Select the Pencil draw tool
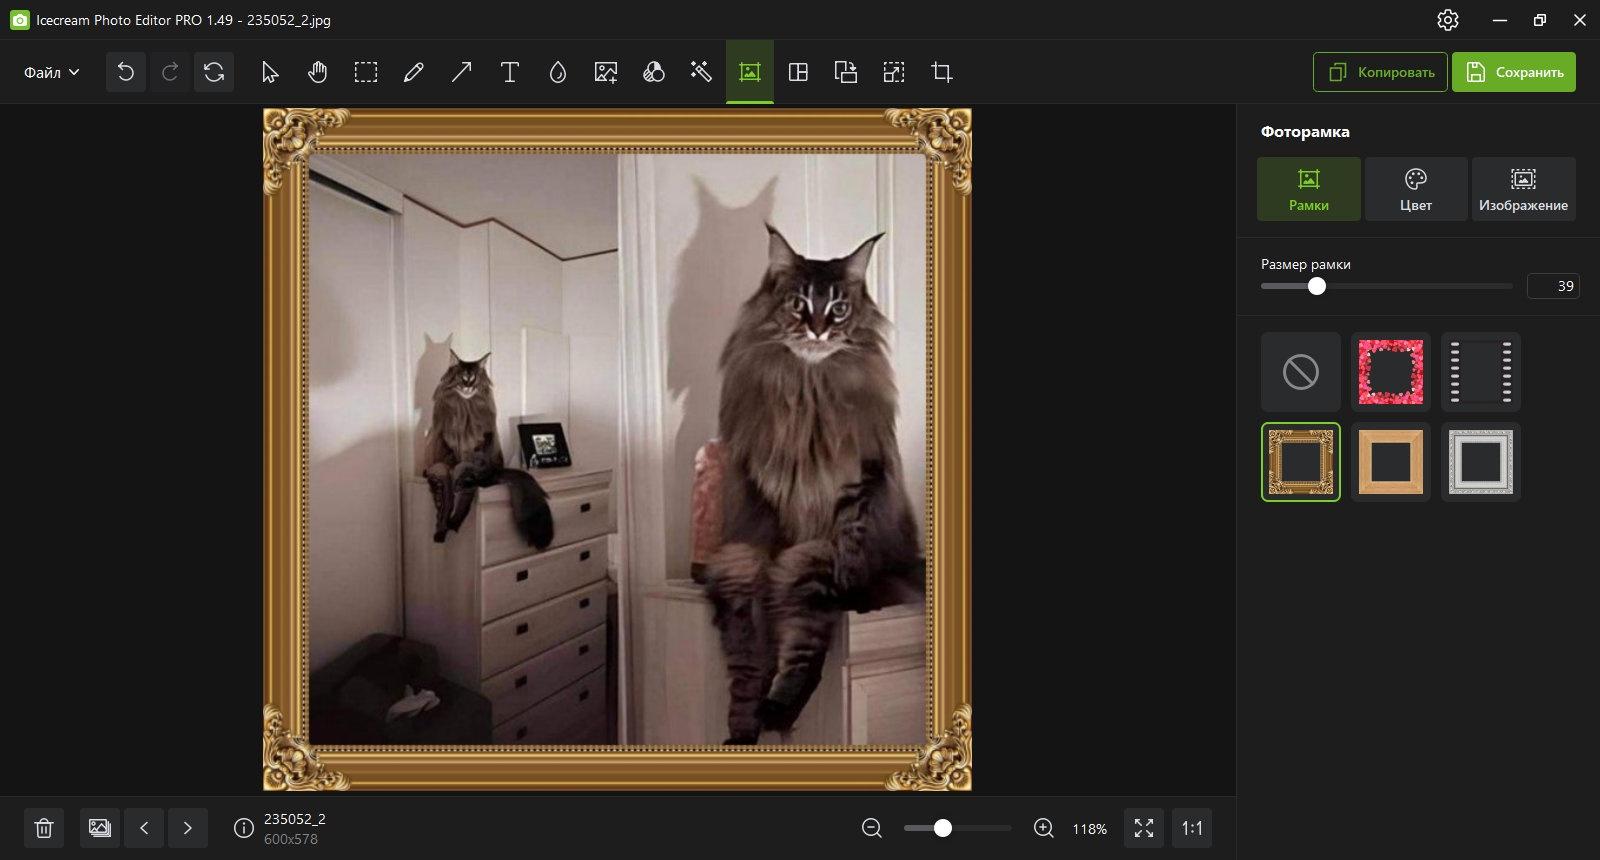The width and height of the screenshot is (1600, 860). coord(414,72)
